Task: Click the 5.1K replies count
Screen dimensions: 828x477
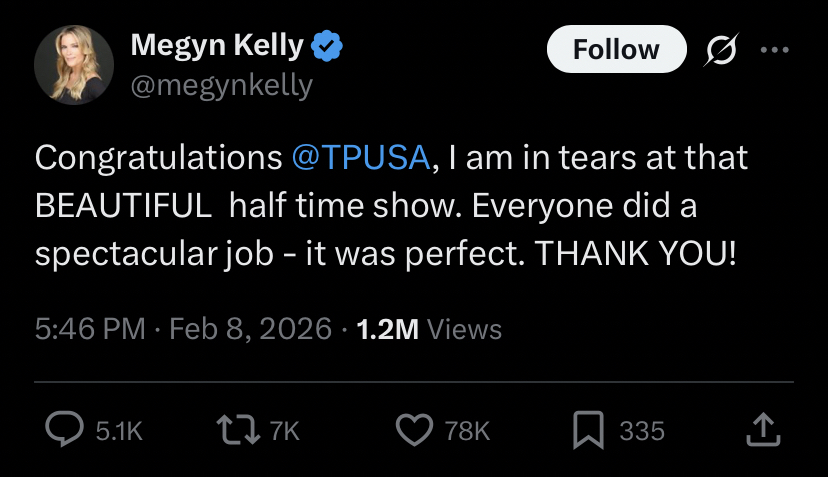Action: pyautogui.click(x=119, y=431)
